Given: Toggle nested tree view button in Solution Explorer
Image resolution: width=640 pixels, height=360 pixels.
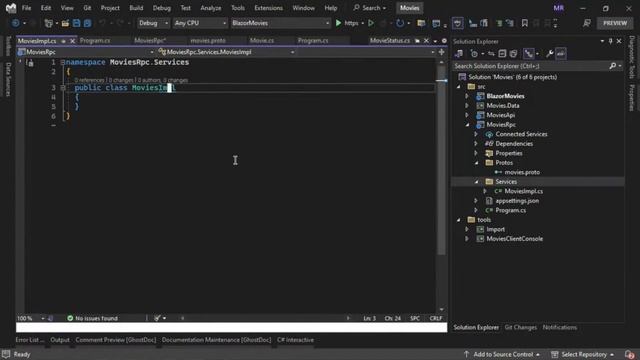Looking at the screenshot, I should tap(529, 53).
